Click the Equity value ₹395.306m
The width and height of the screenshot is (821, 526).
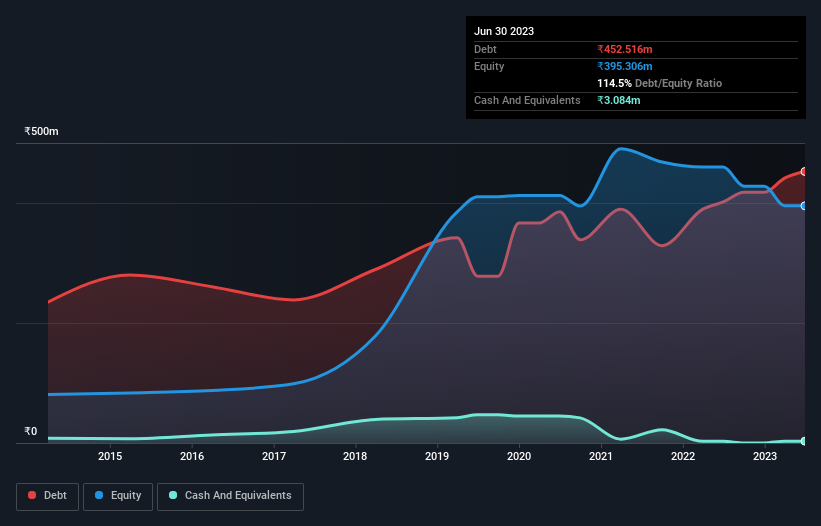[x=625, y=66]
